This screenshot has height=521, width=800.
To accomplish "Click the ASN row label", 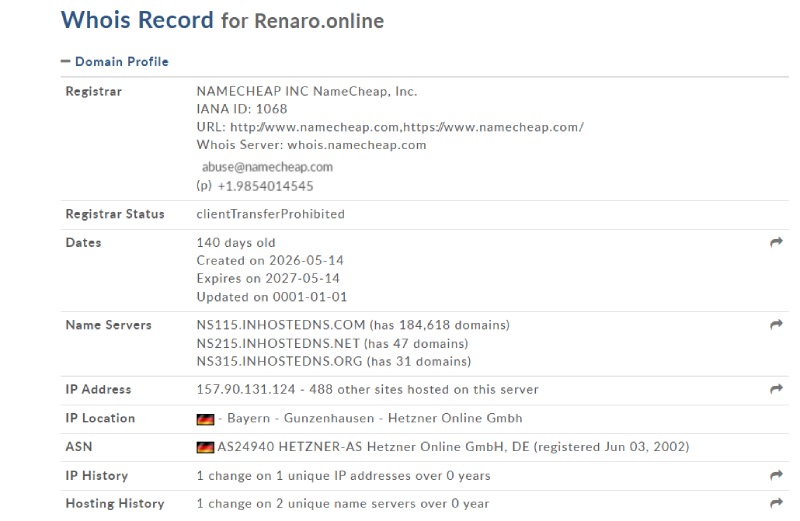I will tap(79, 447).
